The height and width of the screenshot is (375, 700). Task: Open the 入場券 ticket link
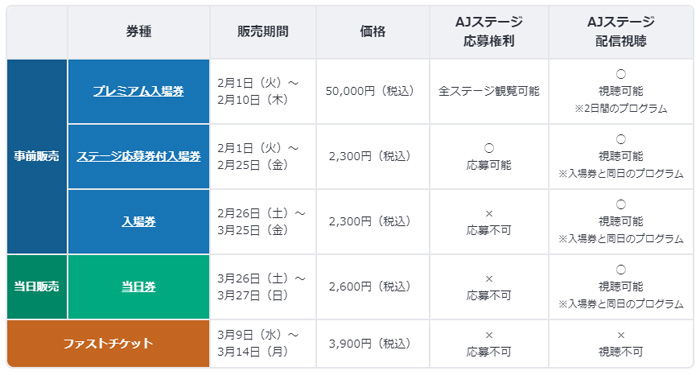(138, 221)
